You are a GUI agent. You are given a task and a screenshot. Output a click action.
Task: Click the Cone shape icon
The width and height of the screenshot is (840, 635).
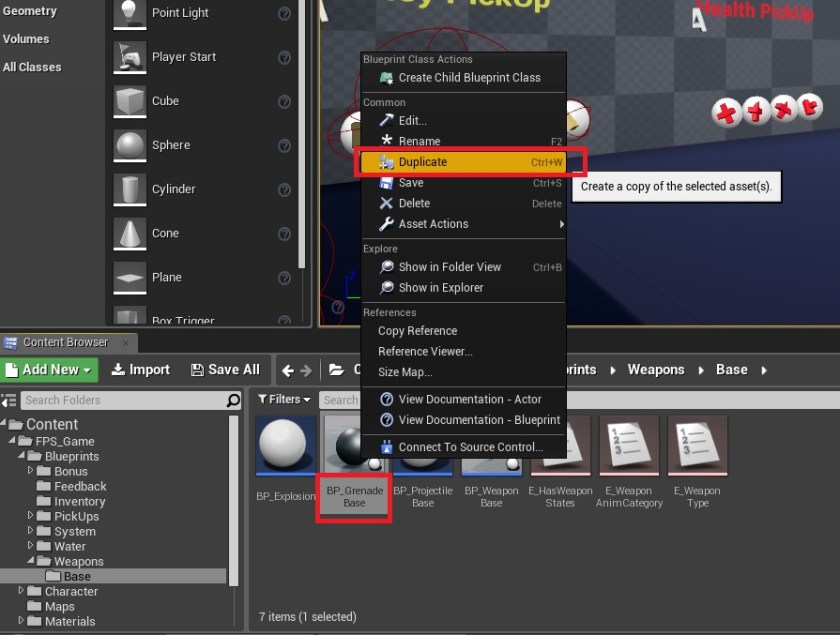coord(129,233)
